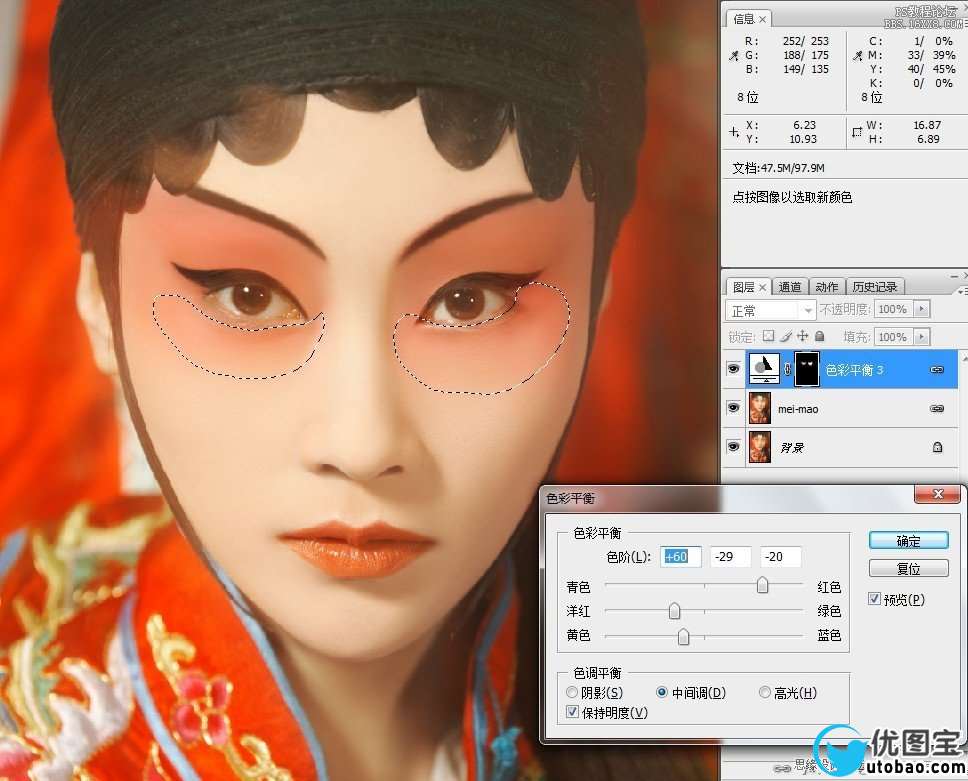Select the 高光(H) radio button
Image resolution: width=968 pixels, height=781 pixels.
coord(764,692)
